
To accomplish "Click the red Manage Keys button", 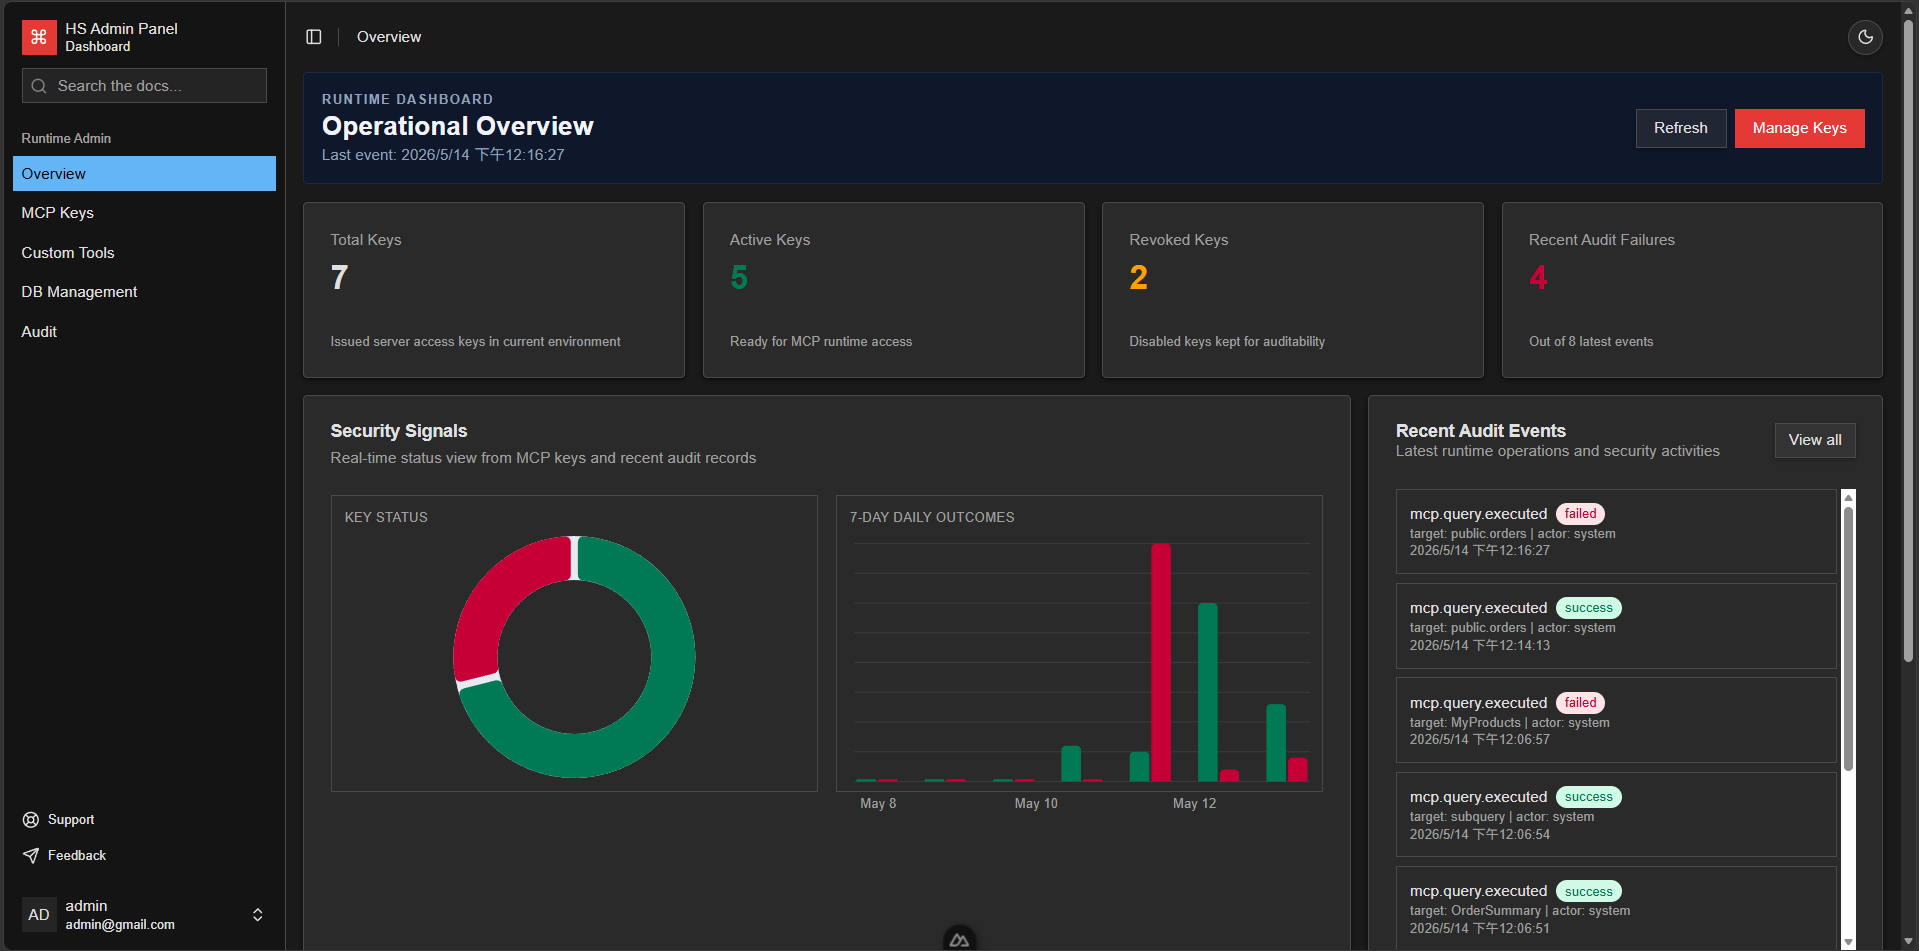I will (1799, 128).
